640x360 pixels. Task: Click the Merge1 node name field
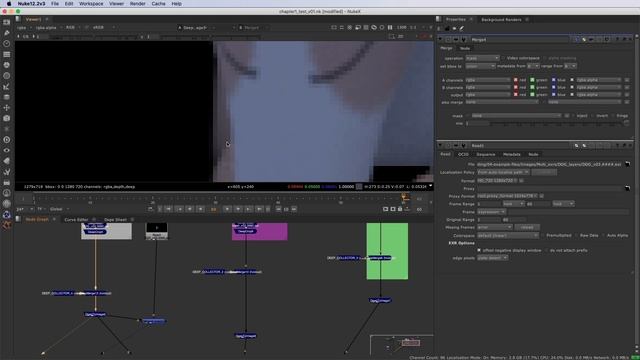point(520,40)
